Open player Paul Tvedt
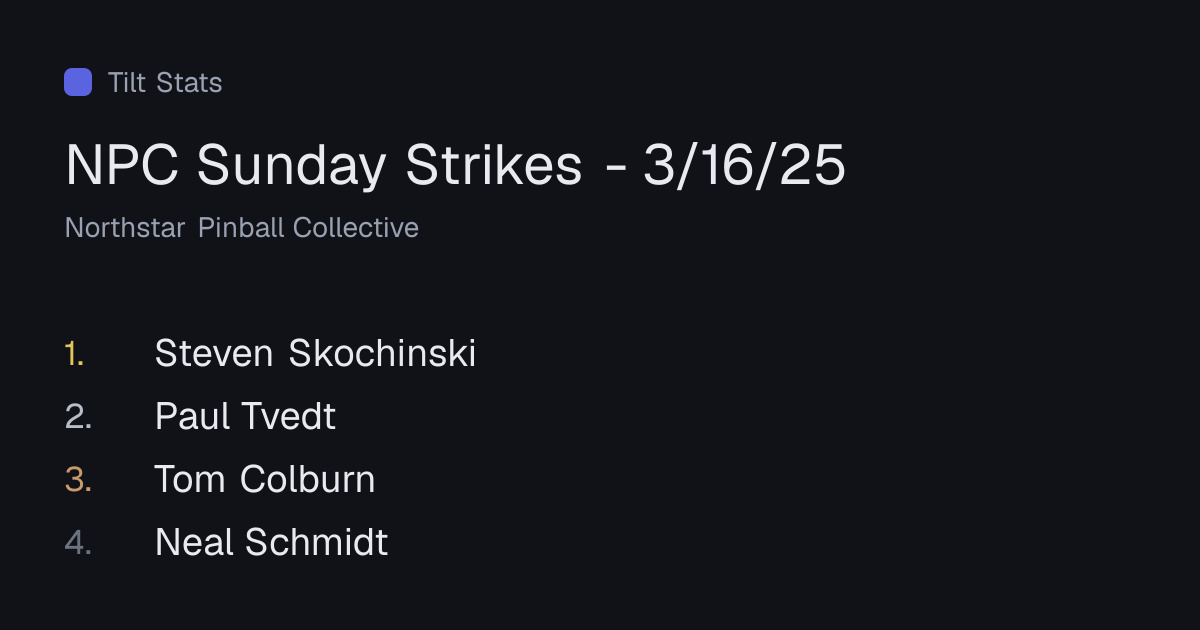This screenshot has width=1200, height=630. pos(245,416)
